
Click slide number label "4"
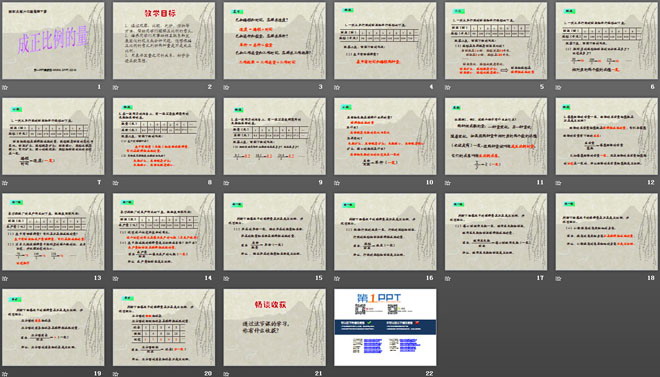coord(431,87)
